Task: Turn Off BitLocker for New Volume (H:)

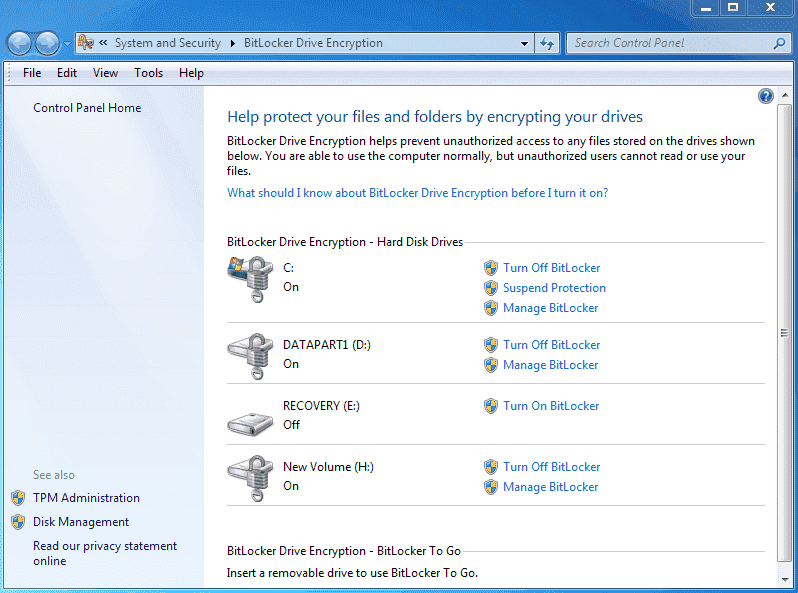Action: click(552, 467)
